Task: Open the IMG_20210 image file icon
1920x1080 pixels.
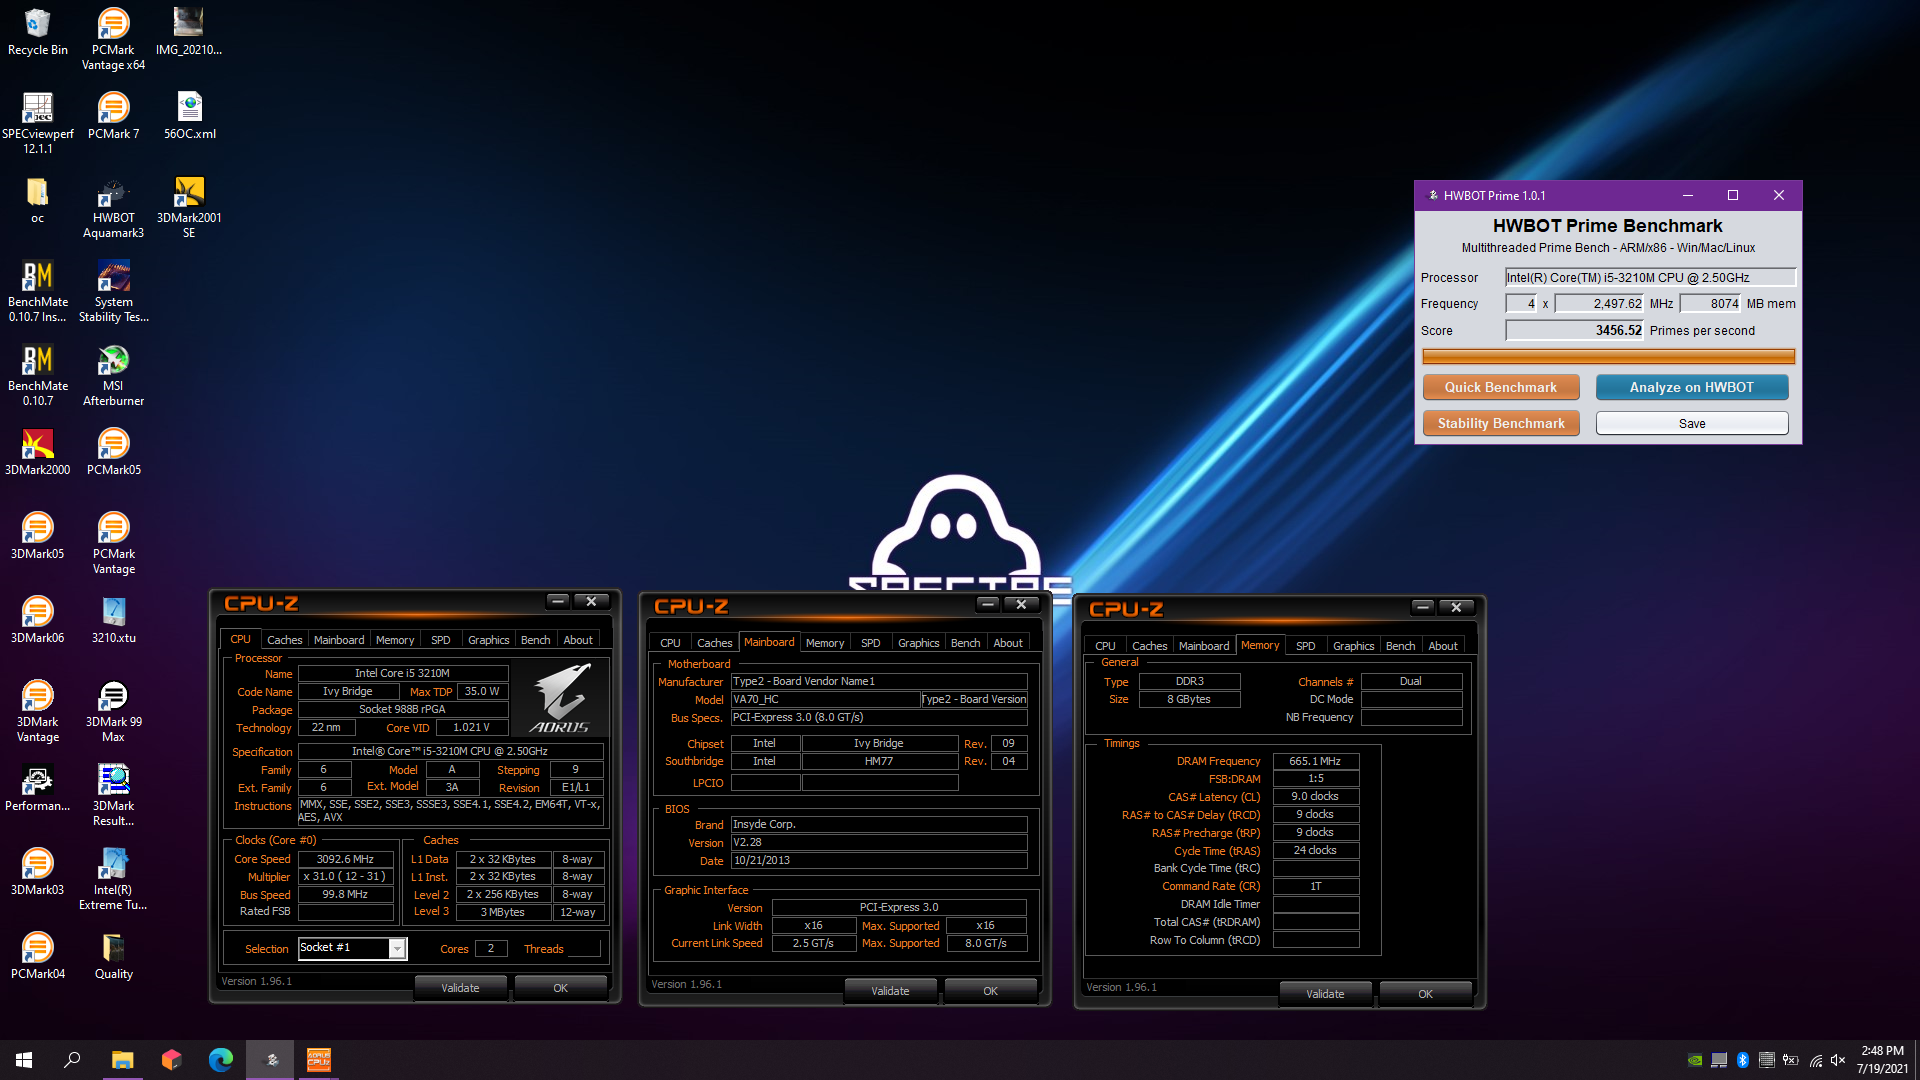Action: [189, 32]
